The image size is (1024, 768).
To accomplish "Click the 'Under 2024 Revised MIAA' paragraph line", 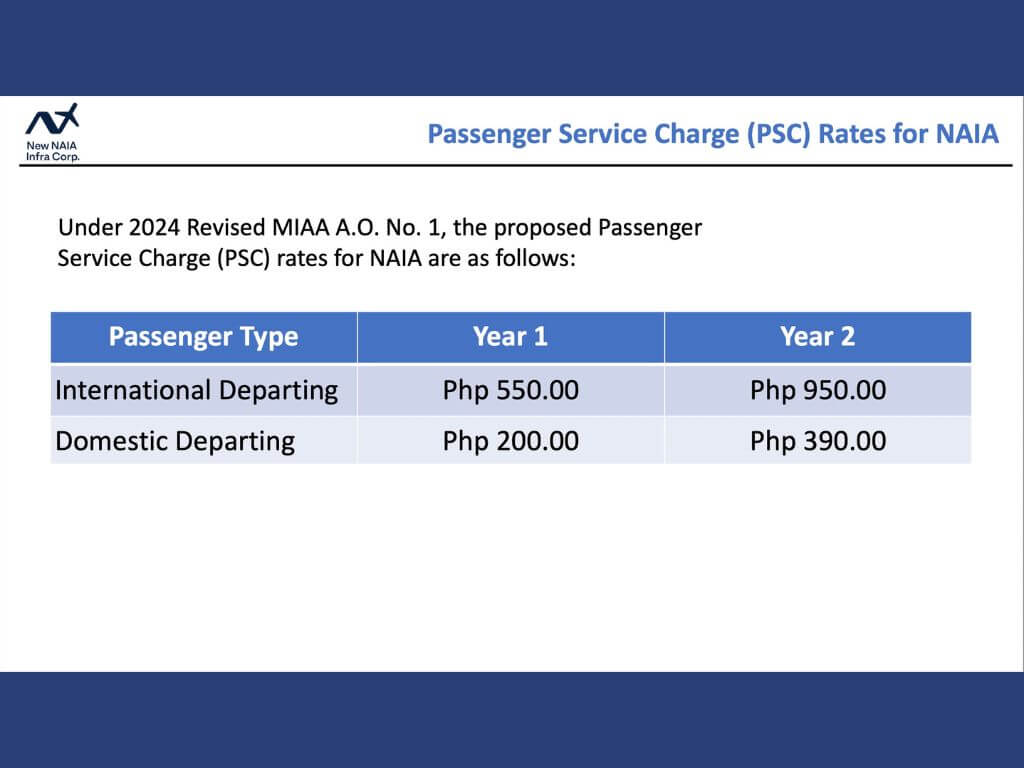I will tap(380, 228).
